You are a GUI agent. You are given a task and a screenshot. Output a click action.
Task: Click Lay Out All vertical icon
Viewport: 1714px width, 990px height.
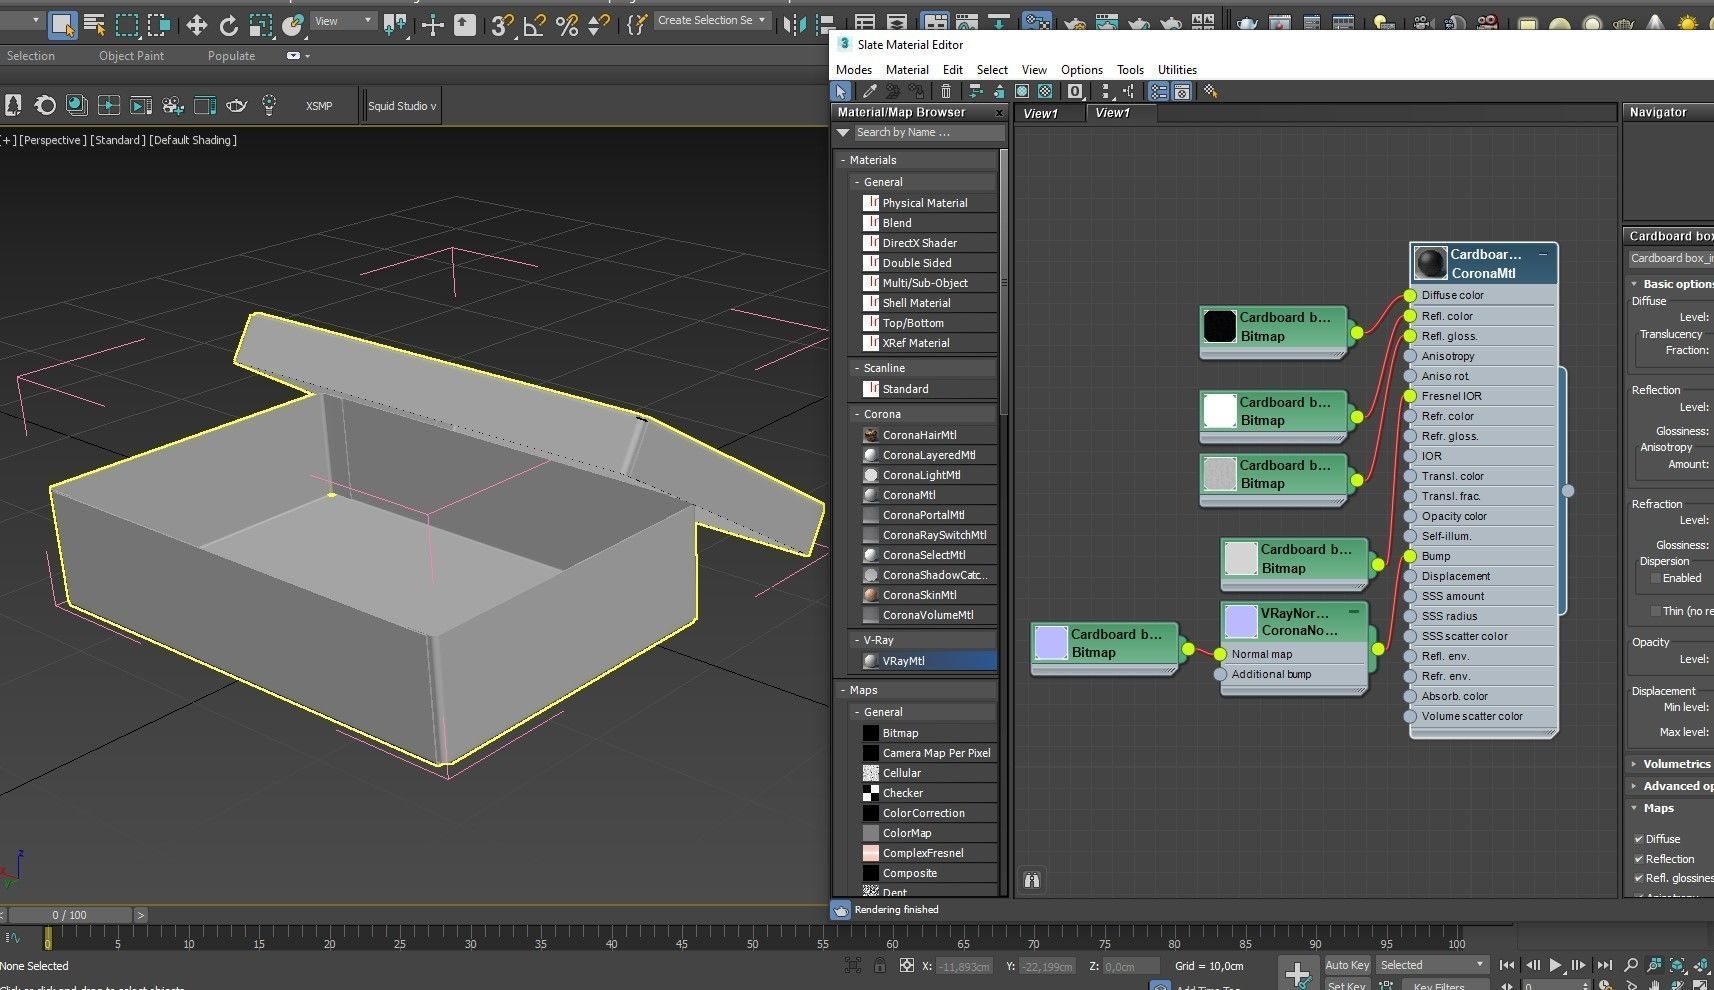(1105, 91)
